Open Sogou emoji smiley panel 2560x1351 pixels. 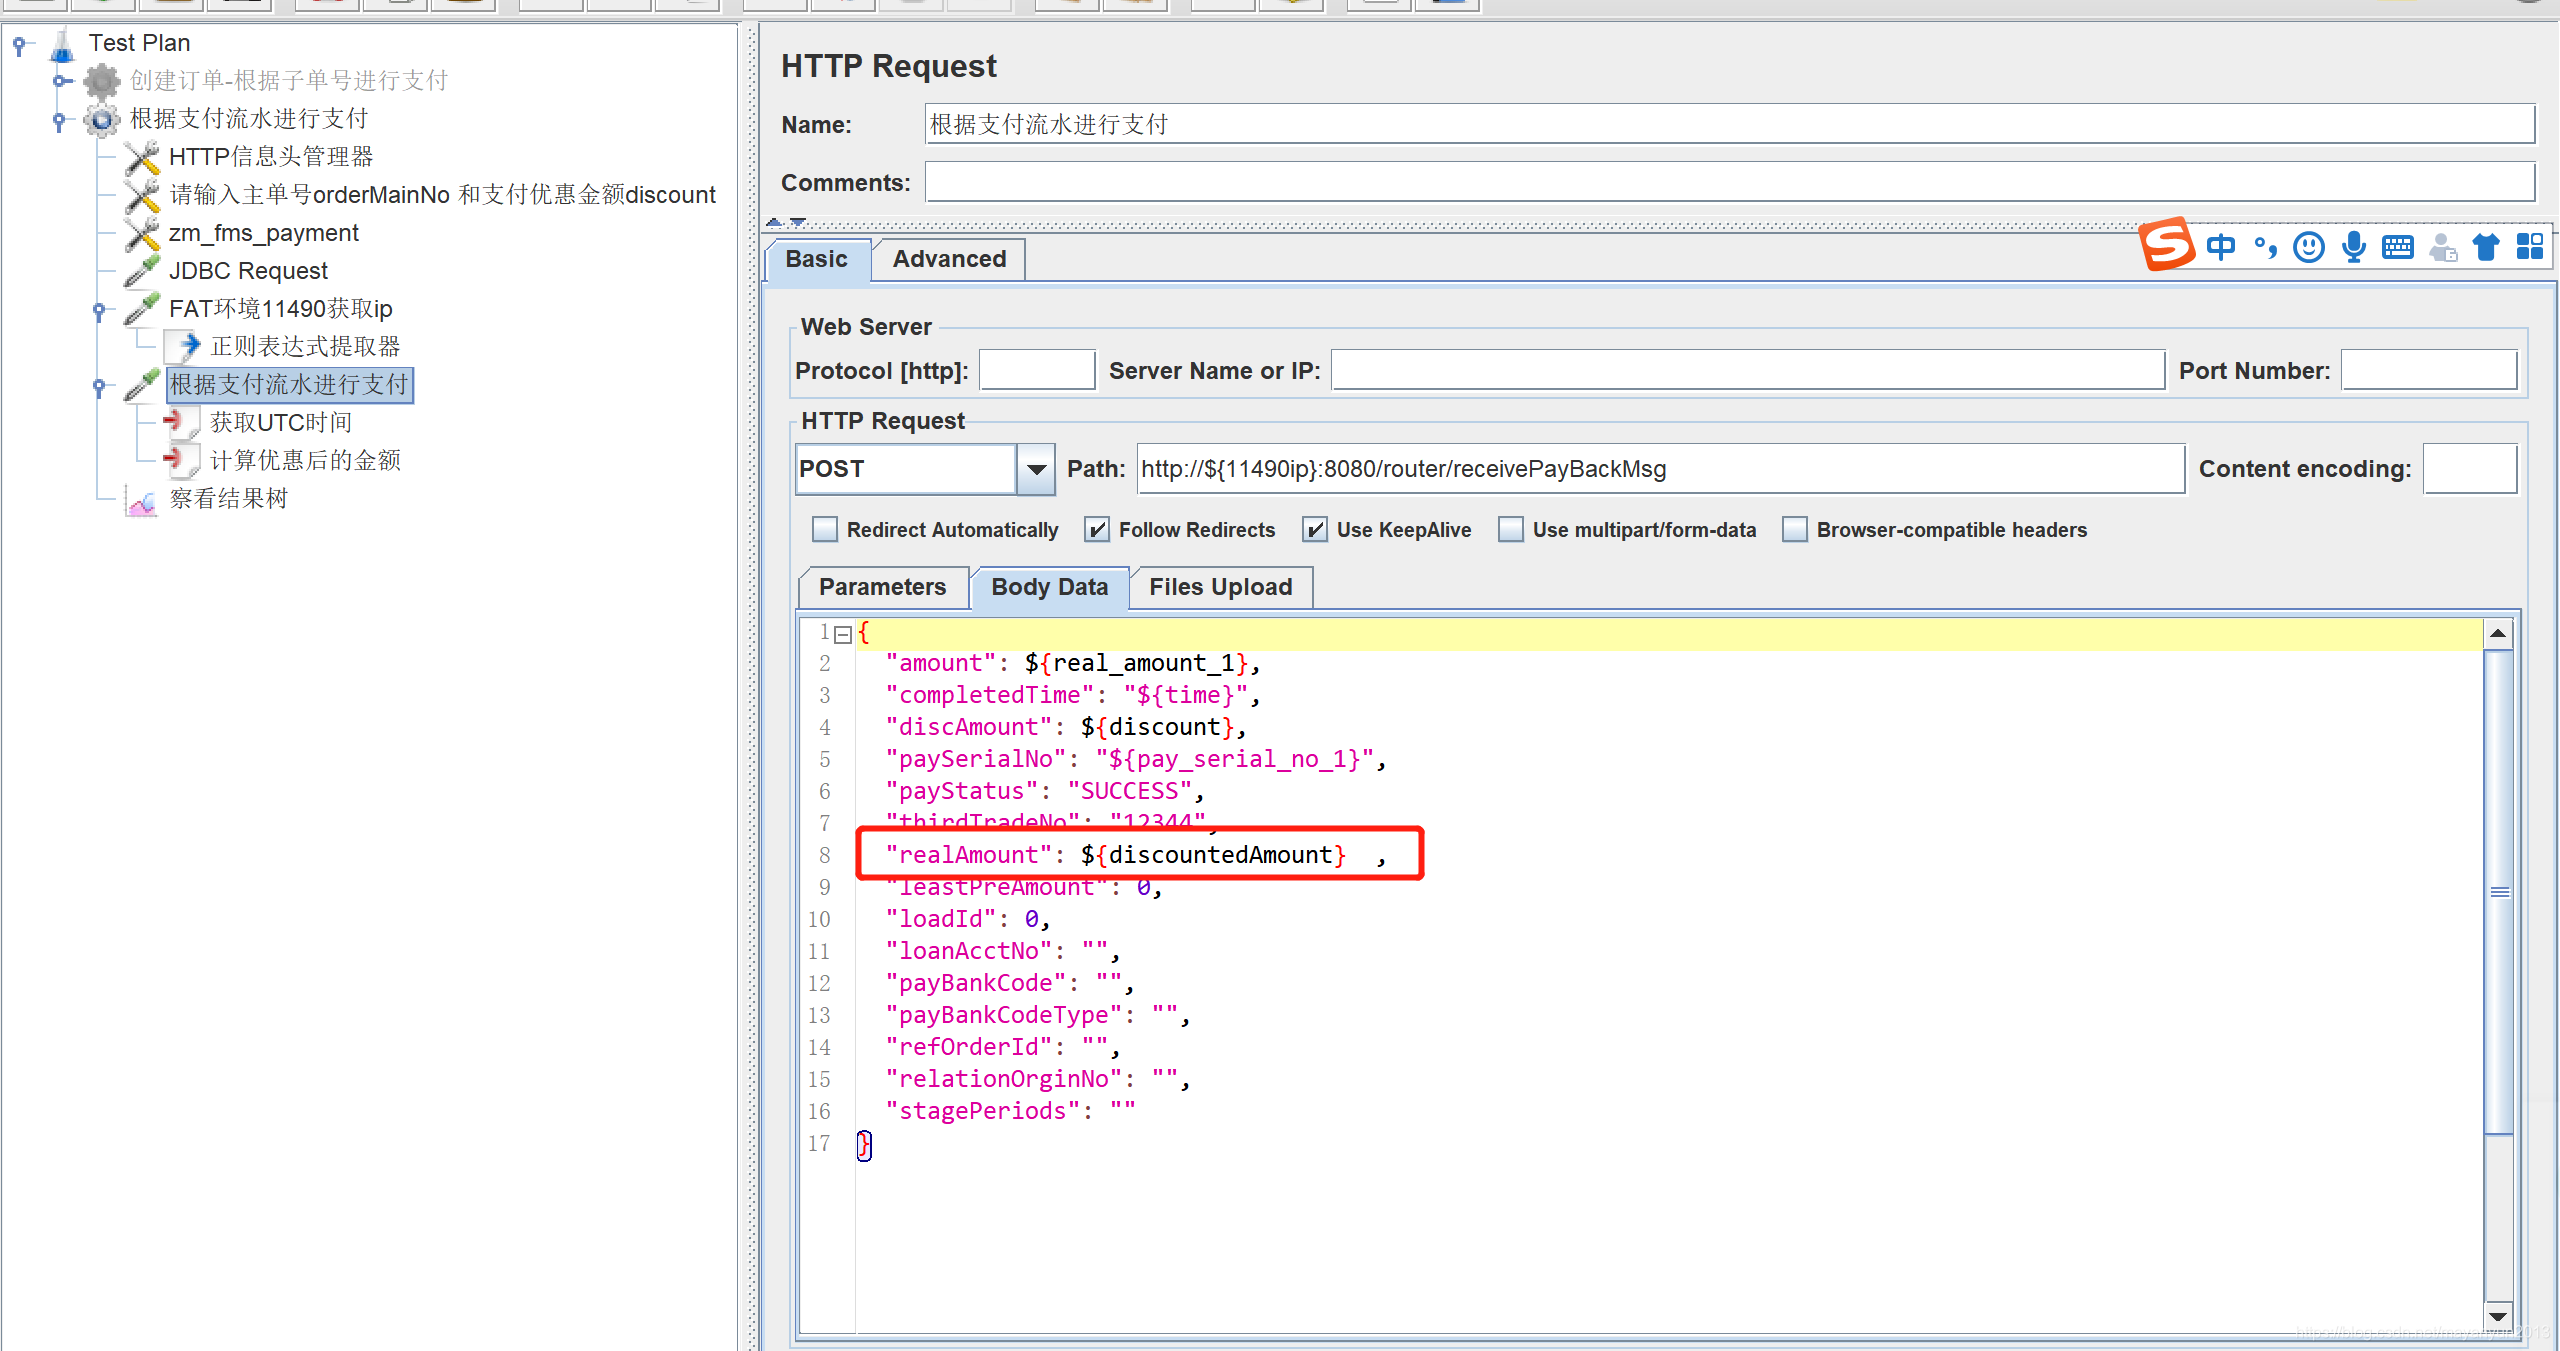coord(2309,247)
